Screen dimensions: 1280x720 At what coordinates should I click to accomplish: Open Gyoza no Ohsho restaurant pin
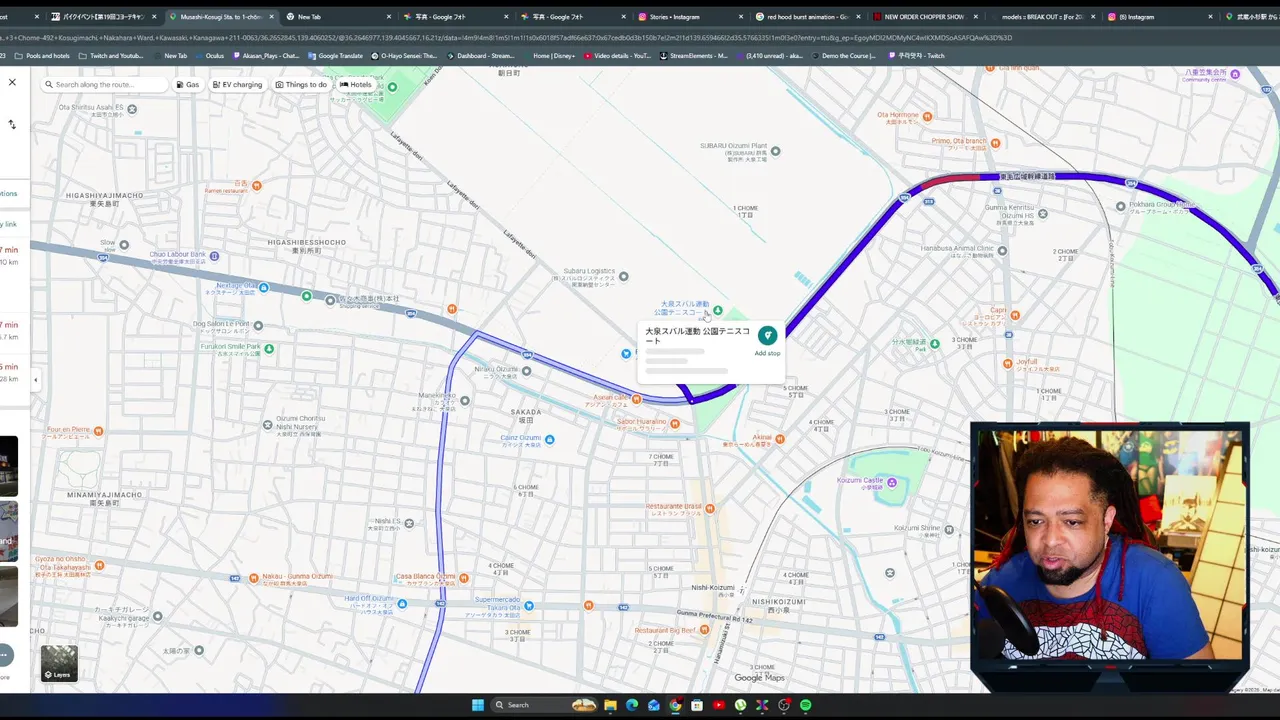(x=98, y=565)
